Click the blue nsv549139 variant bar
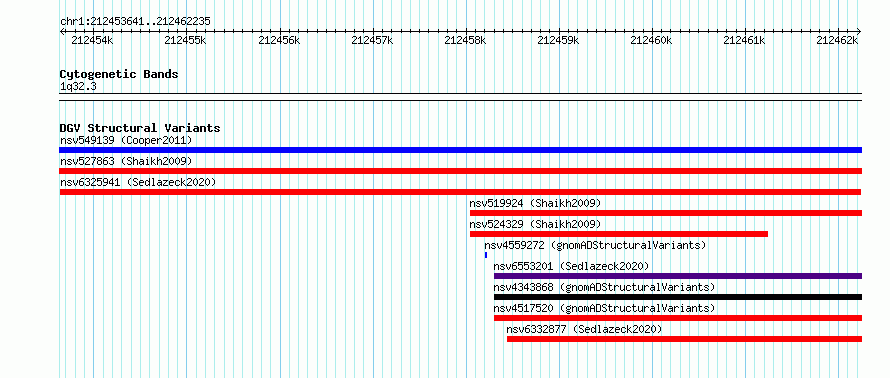The width and height of the screenshot is (890, 378). click(460, 150)
